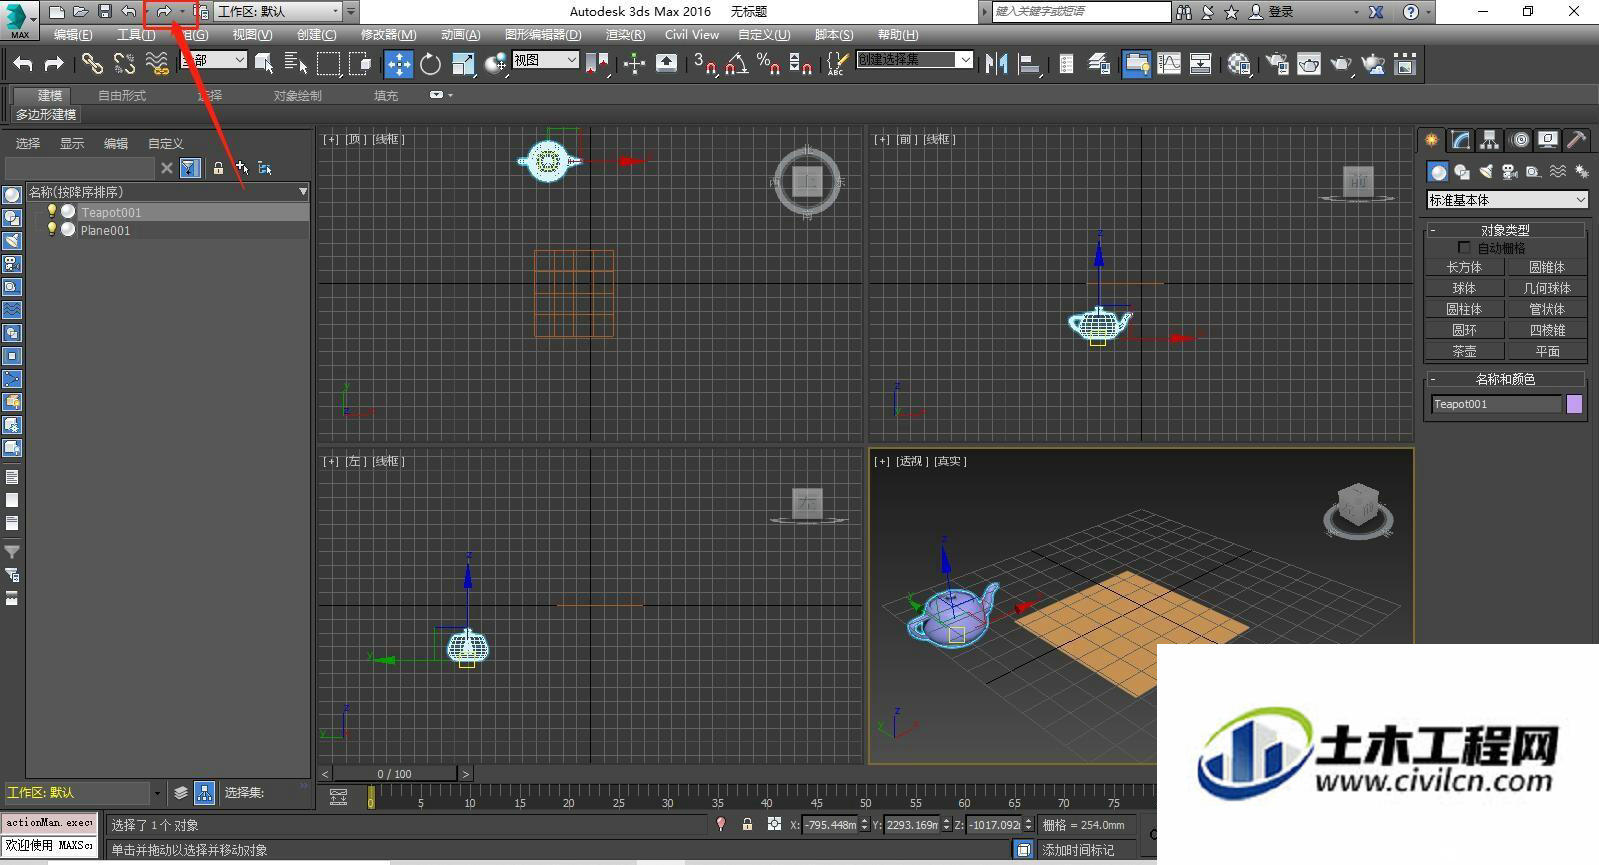Toggle Plane001 visibility light bulb

coord(52,230)
